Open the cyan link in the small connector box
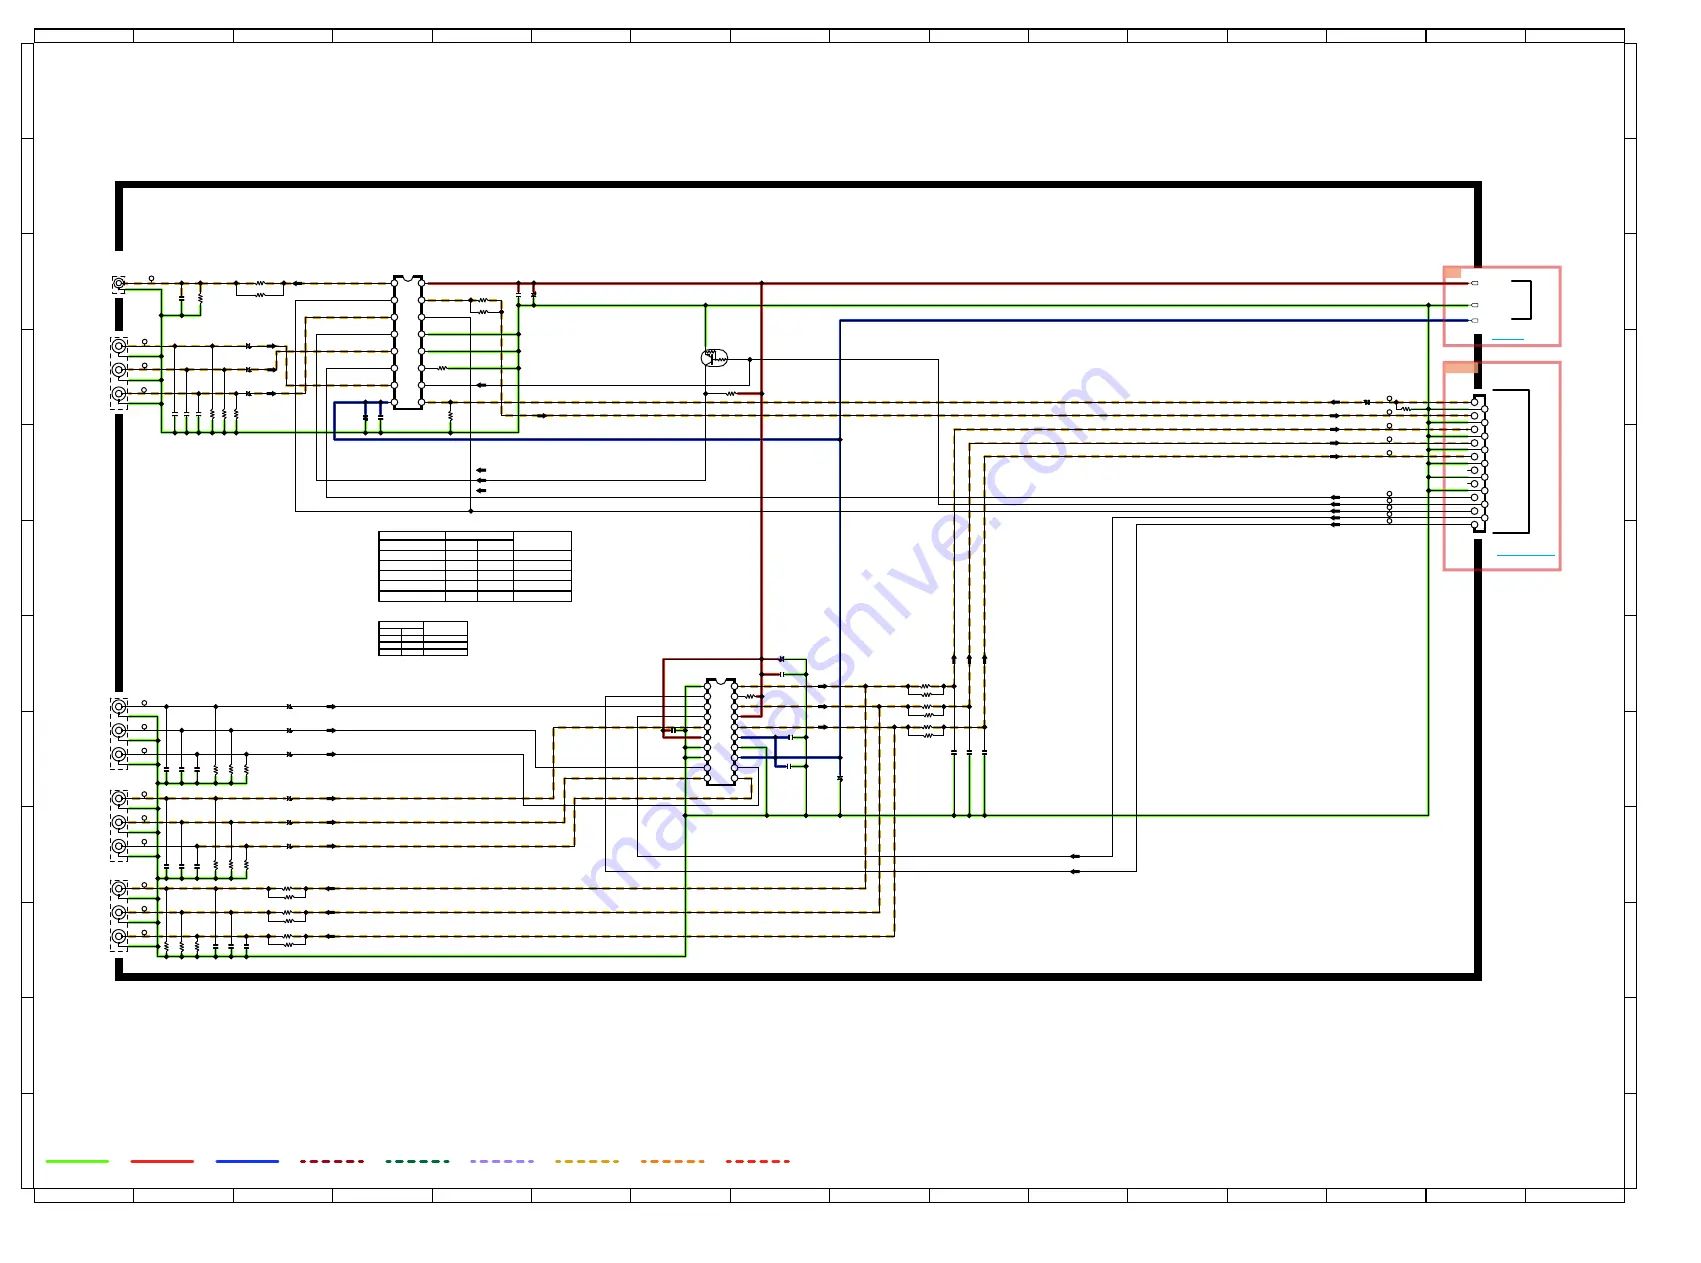 pos(1508,339)
